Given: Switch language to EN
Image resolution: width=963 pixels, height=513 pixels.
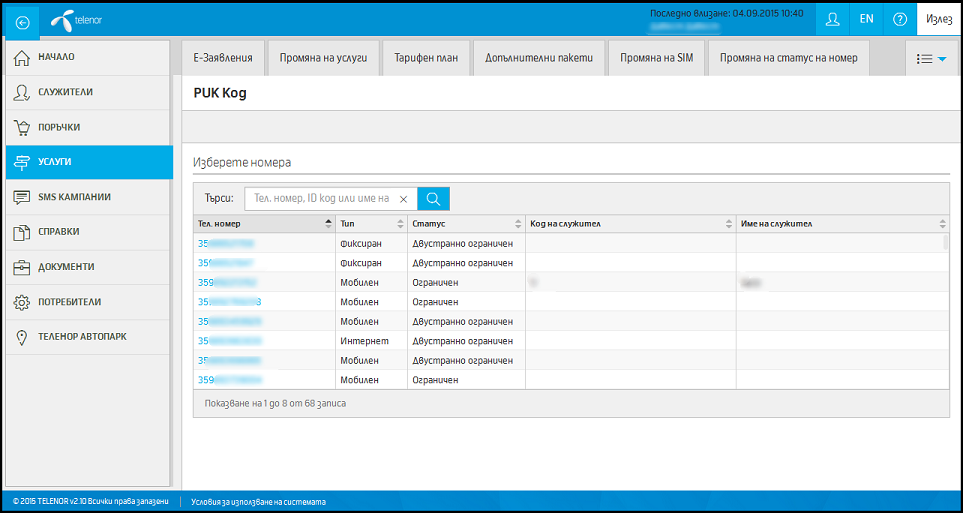Looking at the screenshot, I should point(866,19).
